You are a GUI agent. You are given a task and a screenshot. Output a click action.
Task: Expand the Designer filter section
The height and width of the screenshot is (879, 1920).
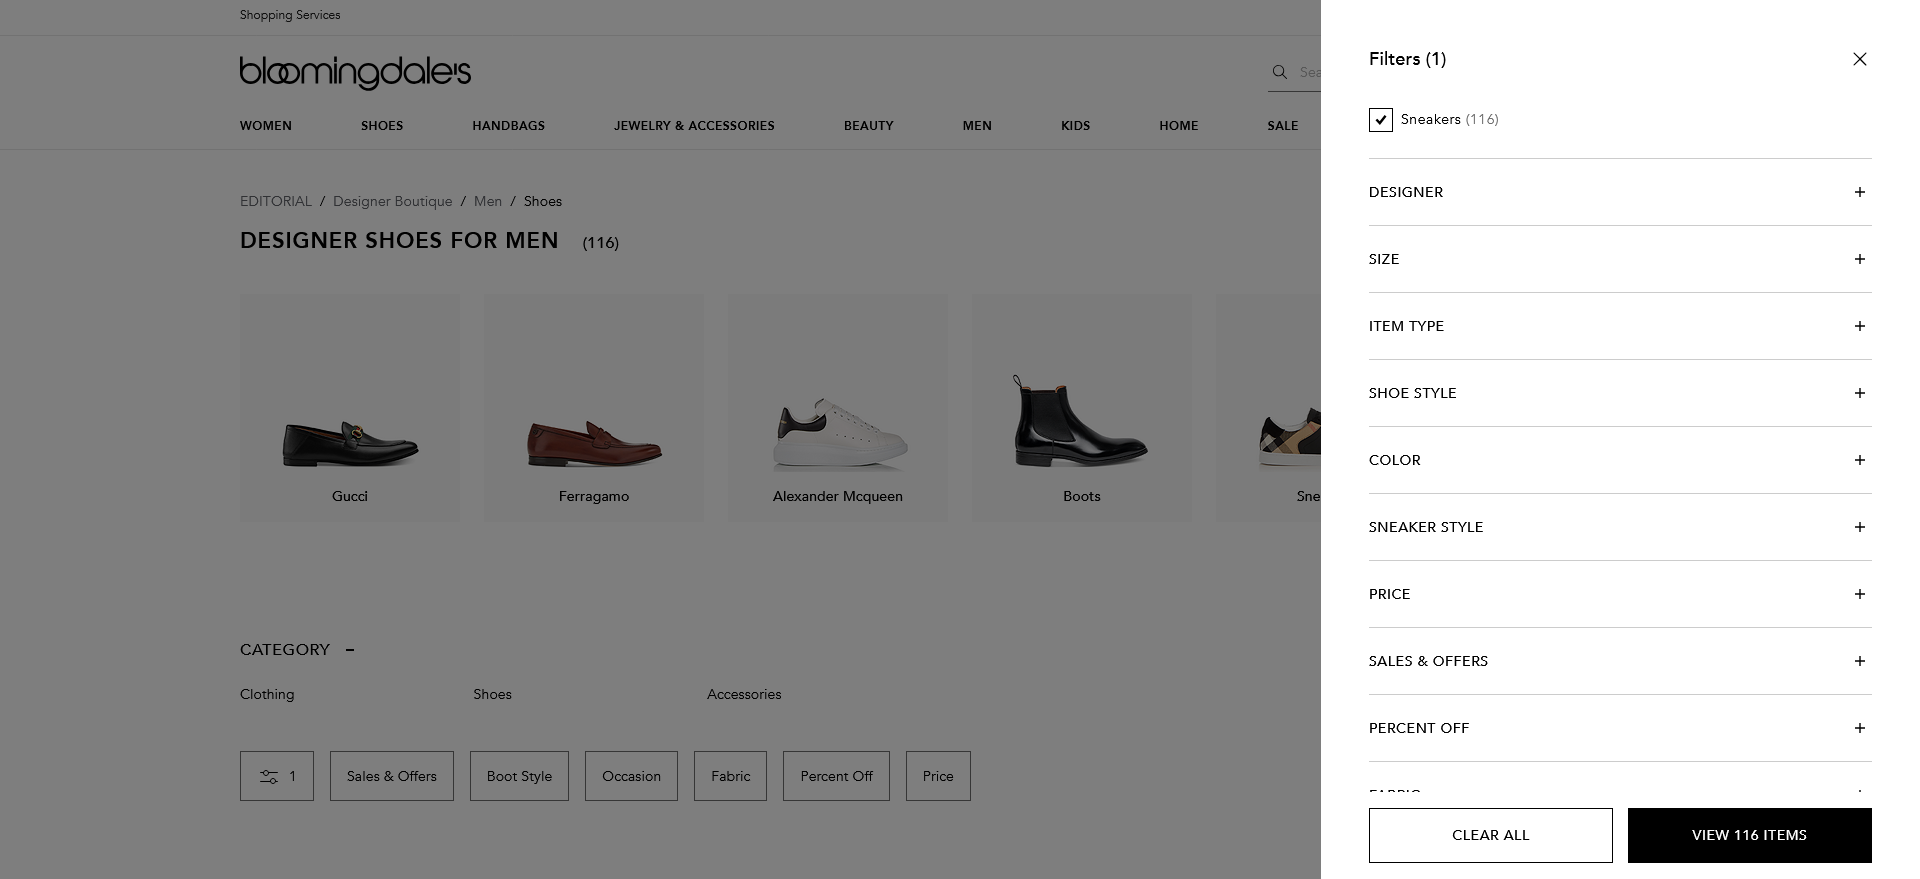click(x=1620, y=192)
